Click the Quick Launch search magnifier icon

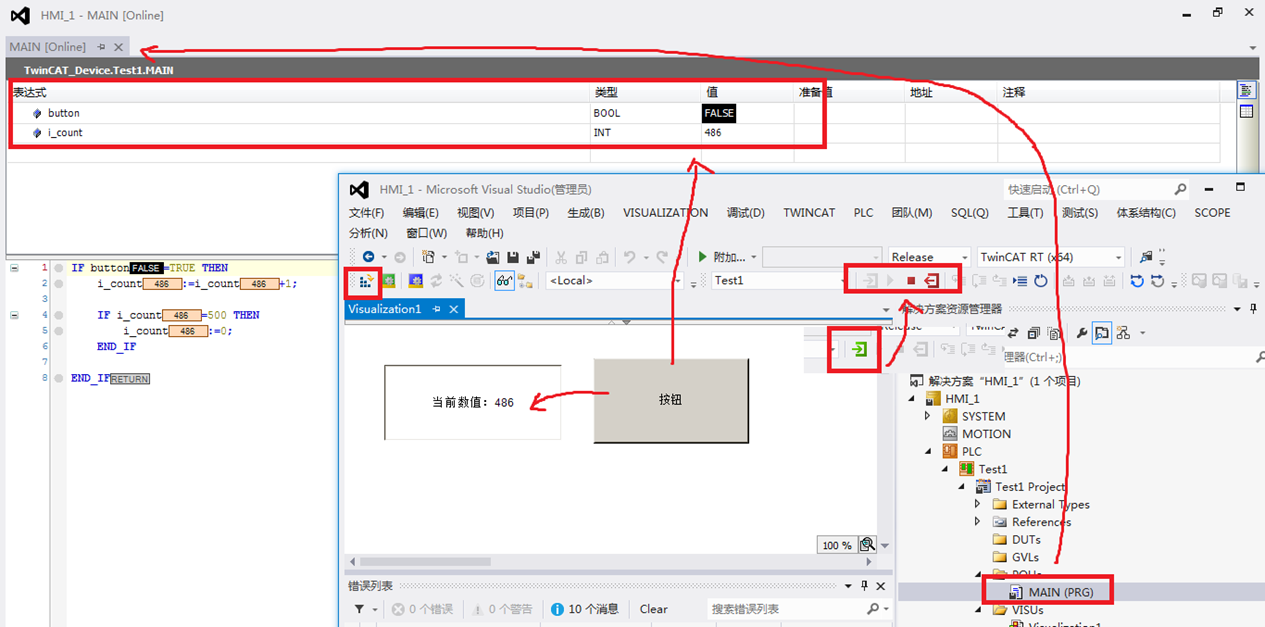click(1180, 189)
